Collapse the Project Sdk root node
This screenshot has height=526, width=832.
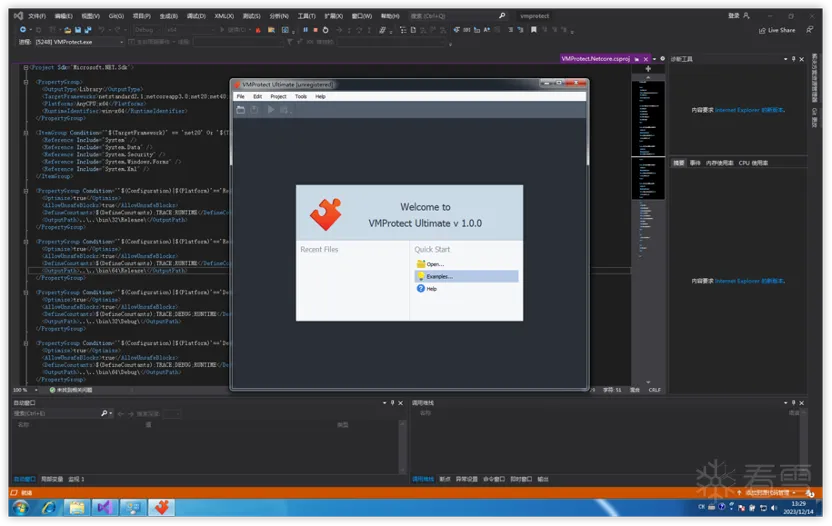25,67
